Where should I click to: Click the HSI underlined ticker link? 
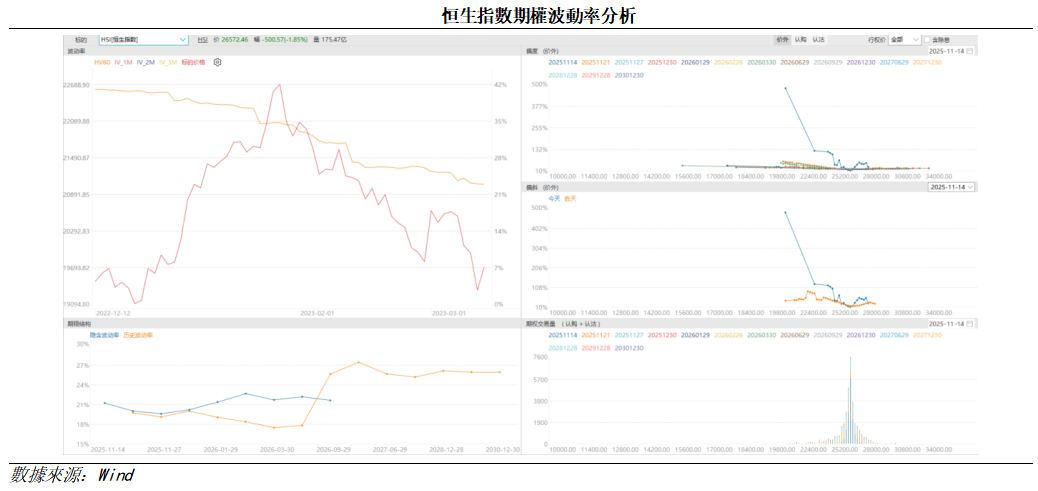202,39
